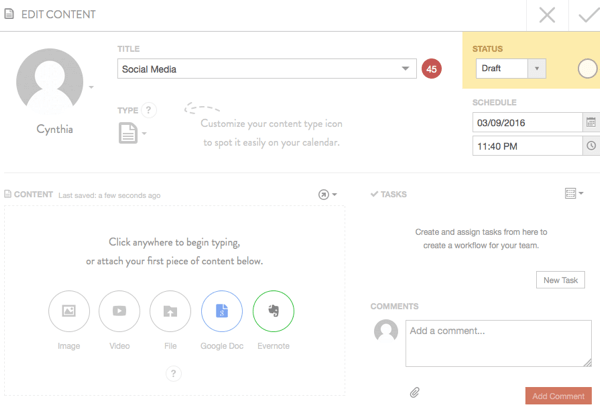Expand the dropdown beside content export icon
600x410 pixels.
pos(334,194)
